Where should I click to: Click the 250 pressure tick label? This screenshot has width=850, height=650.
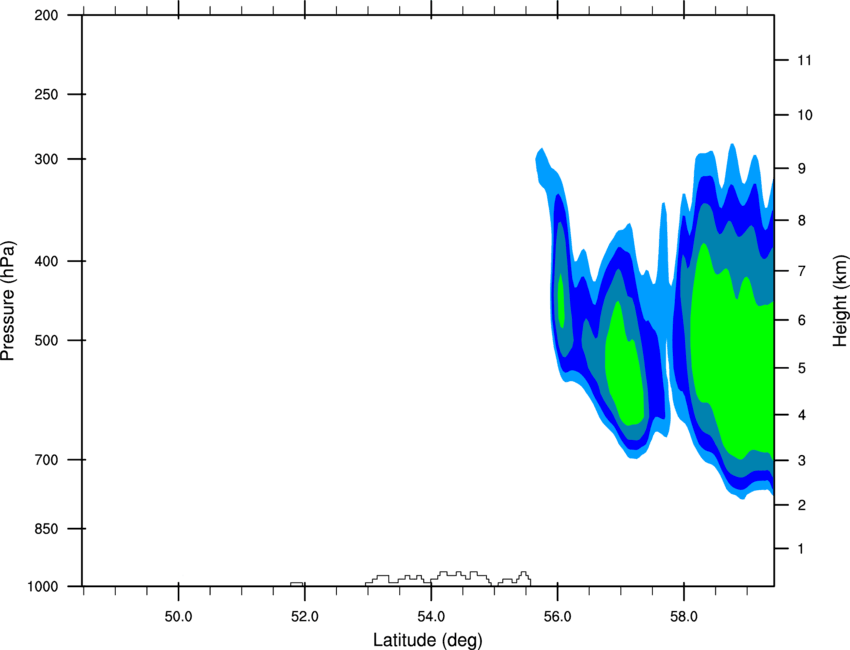point(46,94)
